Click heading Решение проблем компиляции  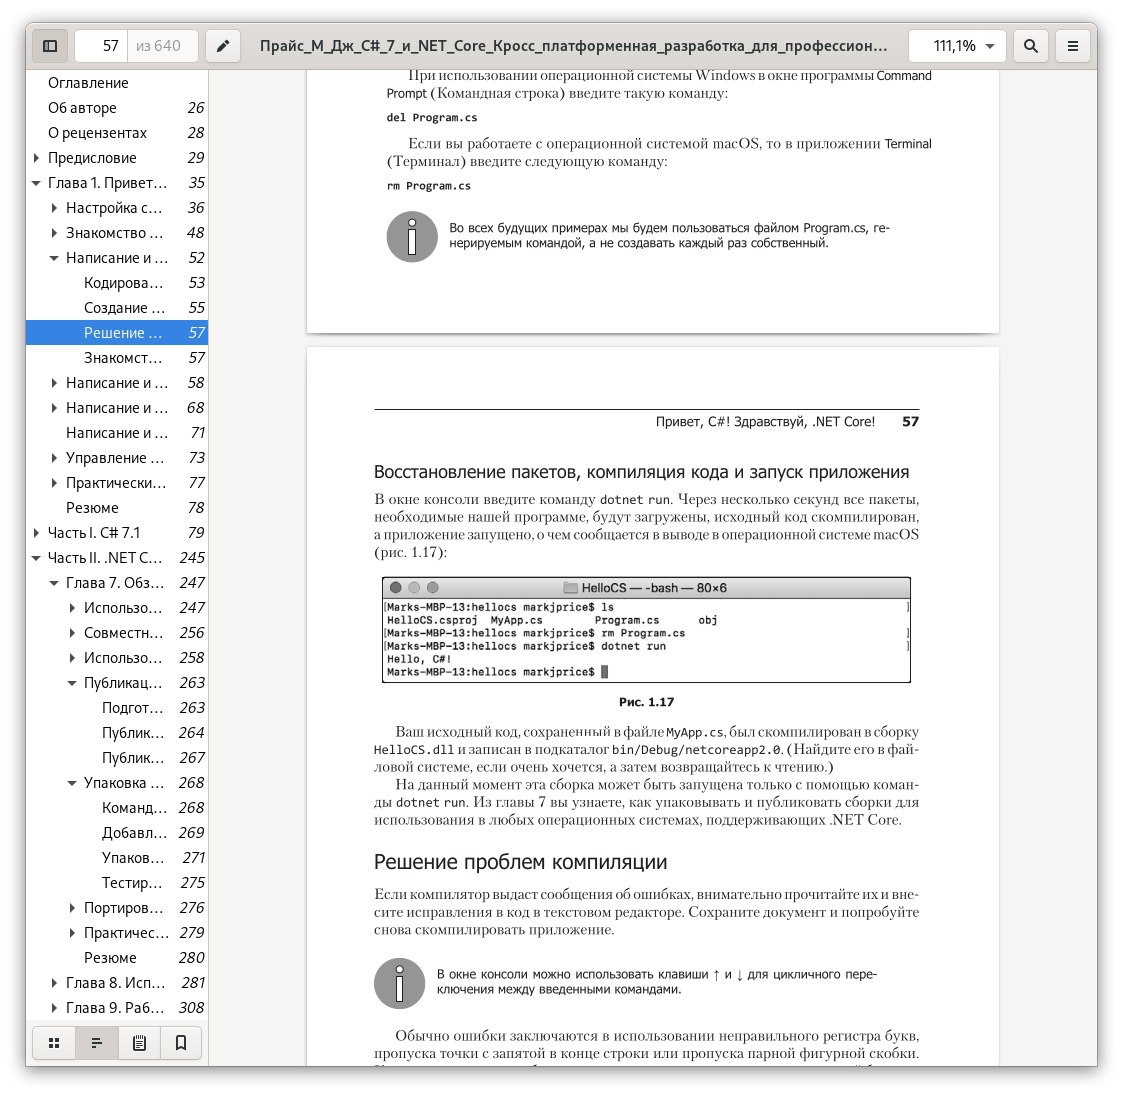point(520,862)
